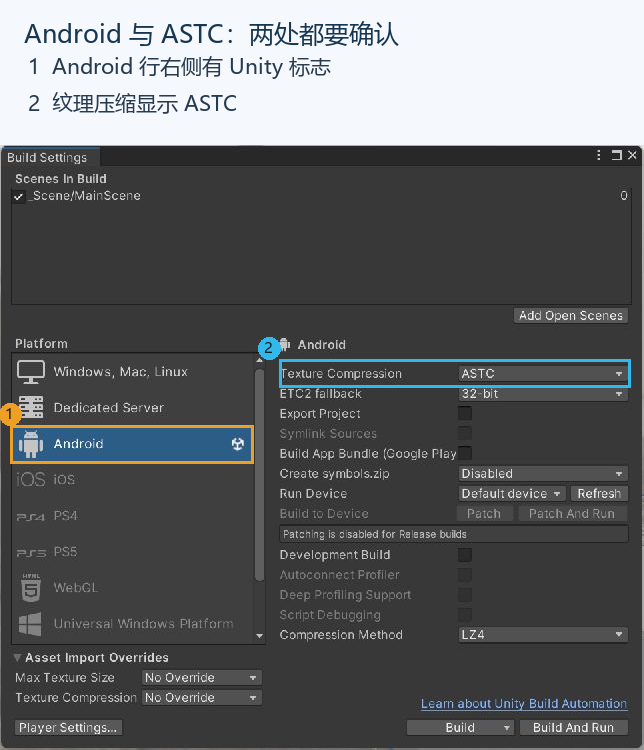Click the platform list scroll-down arrow
This screenshot has height=750, width=644.
click(259, 636)
